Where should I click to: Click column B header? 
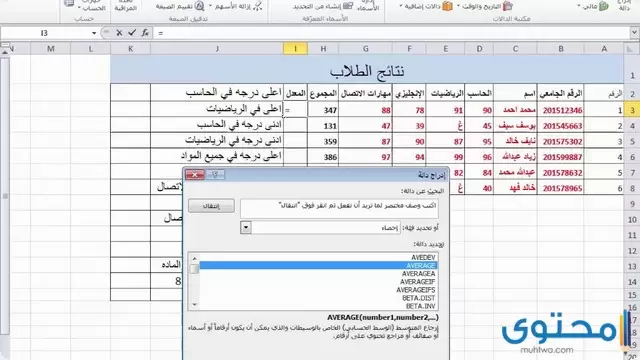pyautogui.click(x=560, y=49)
